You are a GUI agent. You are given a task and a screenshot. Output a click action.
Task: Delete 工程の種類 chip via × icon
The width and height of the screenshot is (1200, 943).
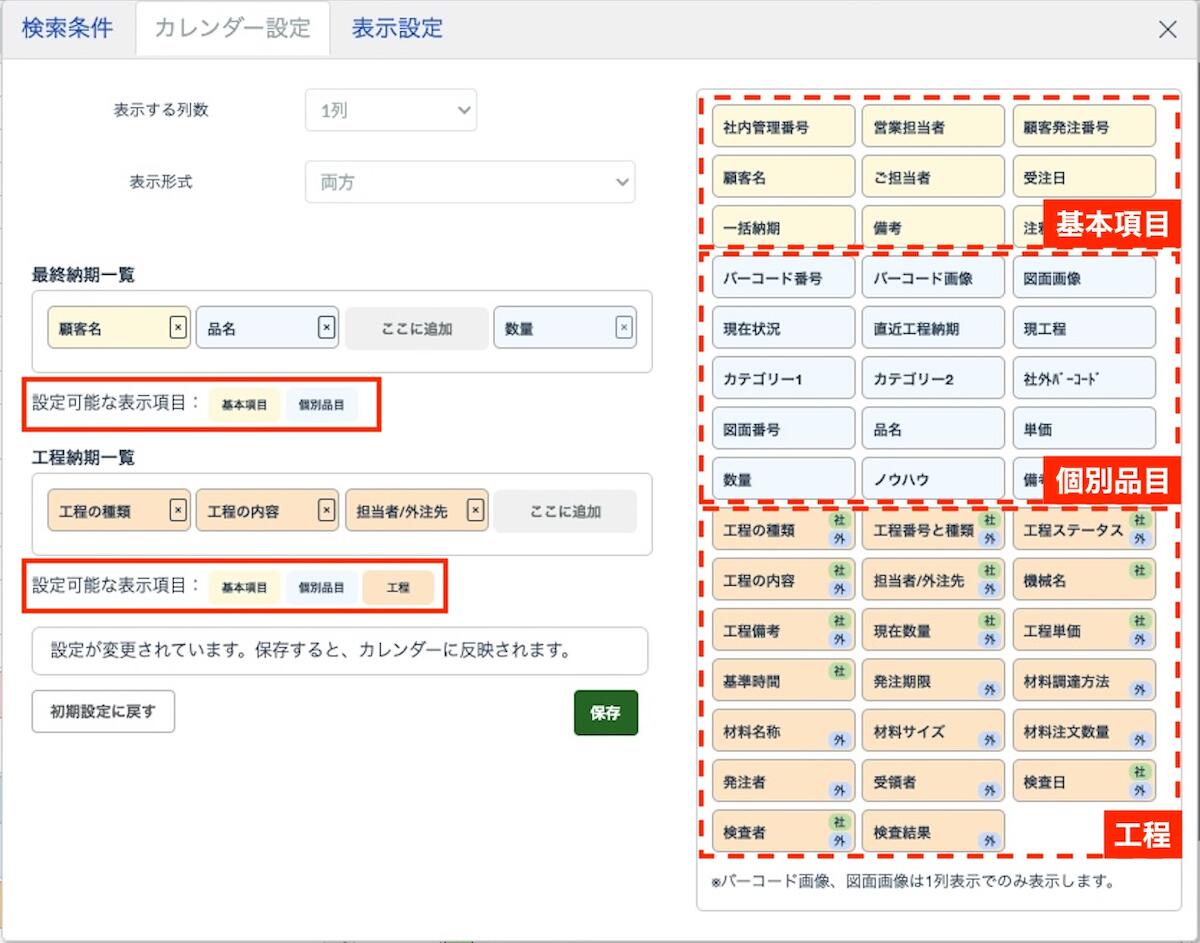point(178,511)
